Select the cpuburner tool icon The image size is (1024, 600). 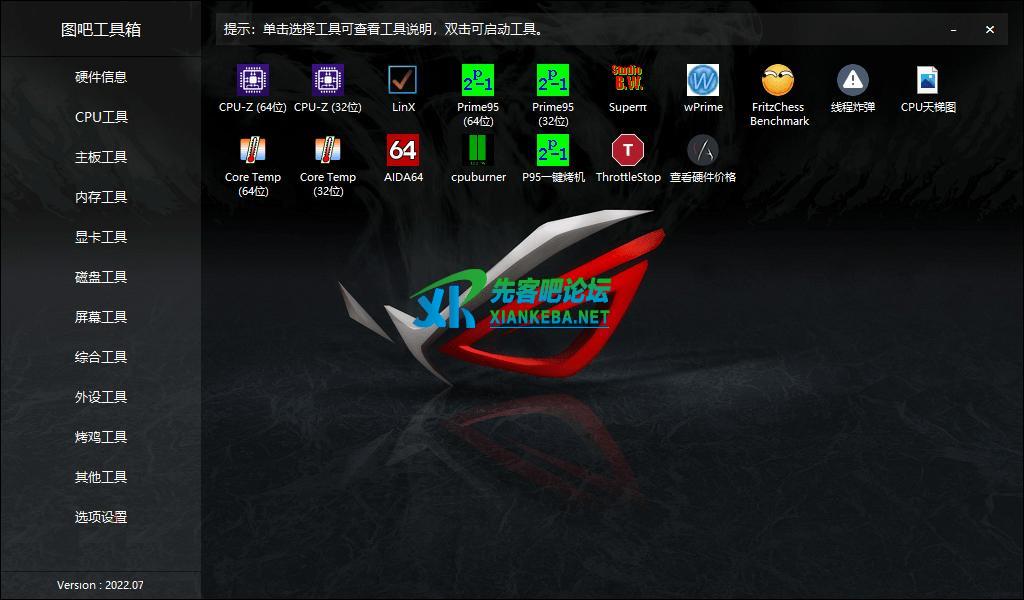[478, 150]
